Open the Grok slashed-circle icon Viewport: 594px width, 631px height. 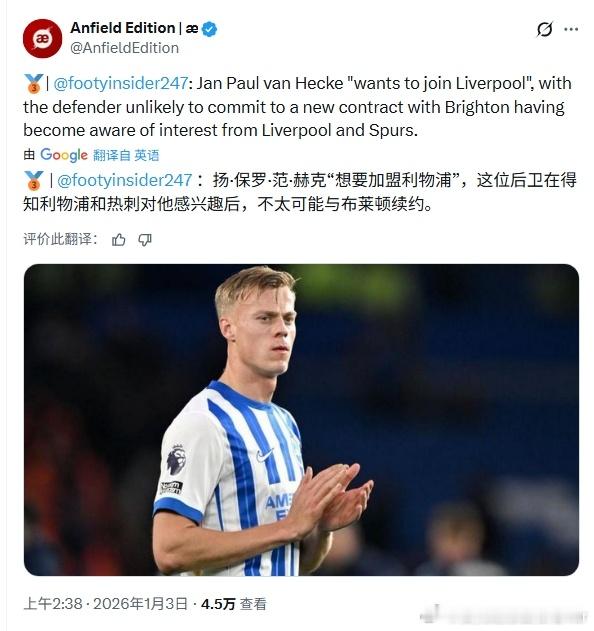544,29
